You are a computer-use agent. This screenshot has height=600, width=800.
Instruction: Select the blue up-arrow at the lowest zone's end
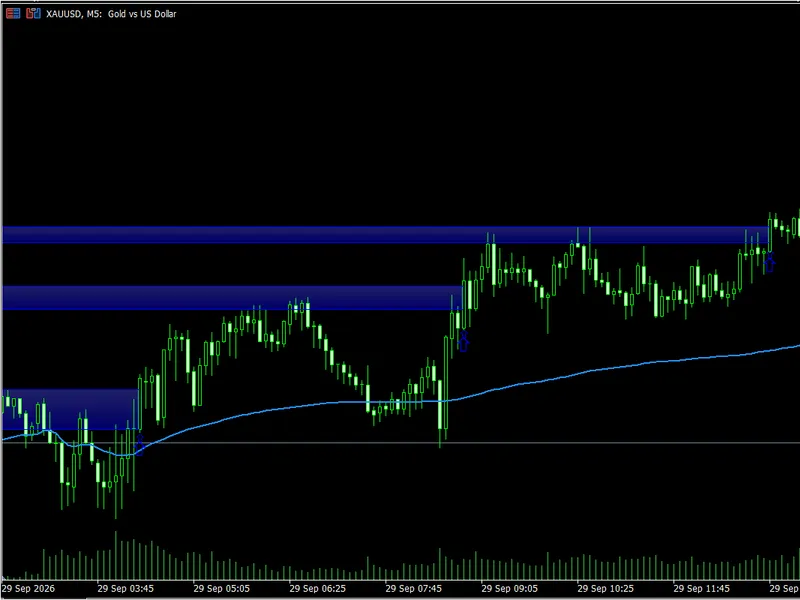tap(139, 445)
